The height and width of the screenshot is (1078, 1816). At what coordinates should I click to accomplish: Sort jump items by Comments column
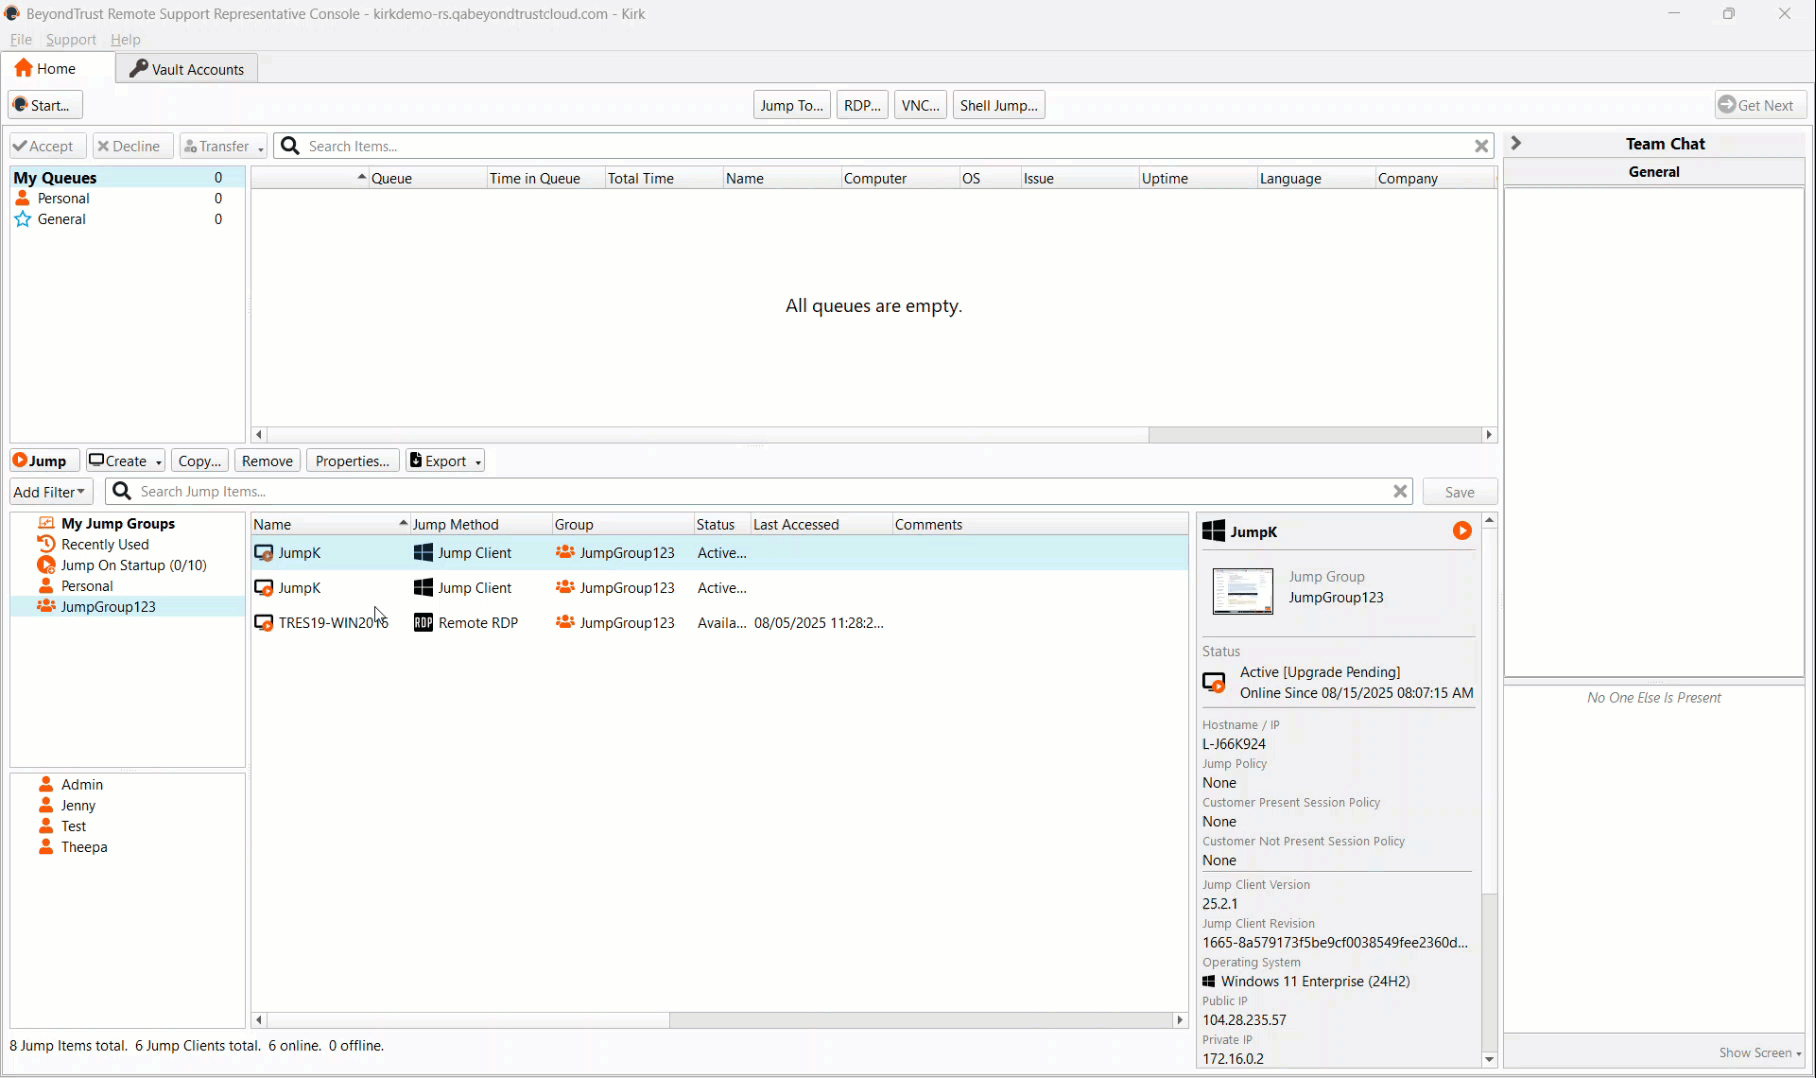(x=1040, y=524)
